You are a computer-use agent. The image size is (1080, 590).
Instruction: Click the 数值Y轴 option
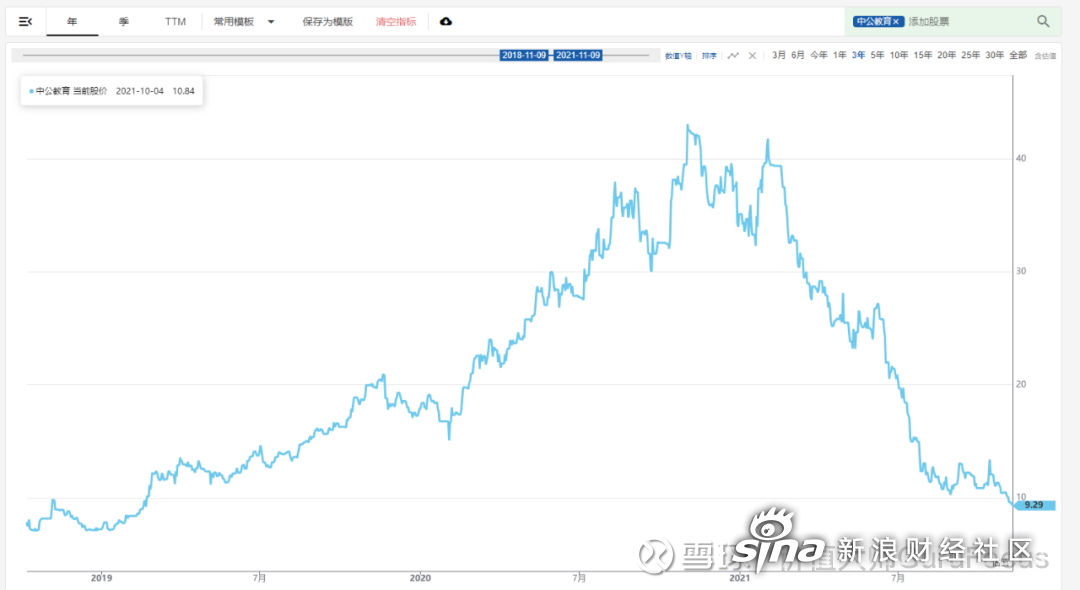678,56
